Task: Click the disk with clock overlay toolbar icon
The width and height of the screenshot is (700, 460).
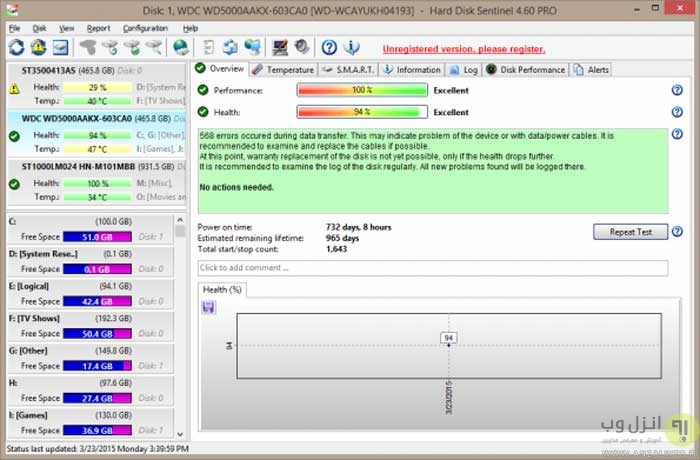Action: coord(110,47)
